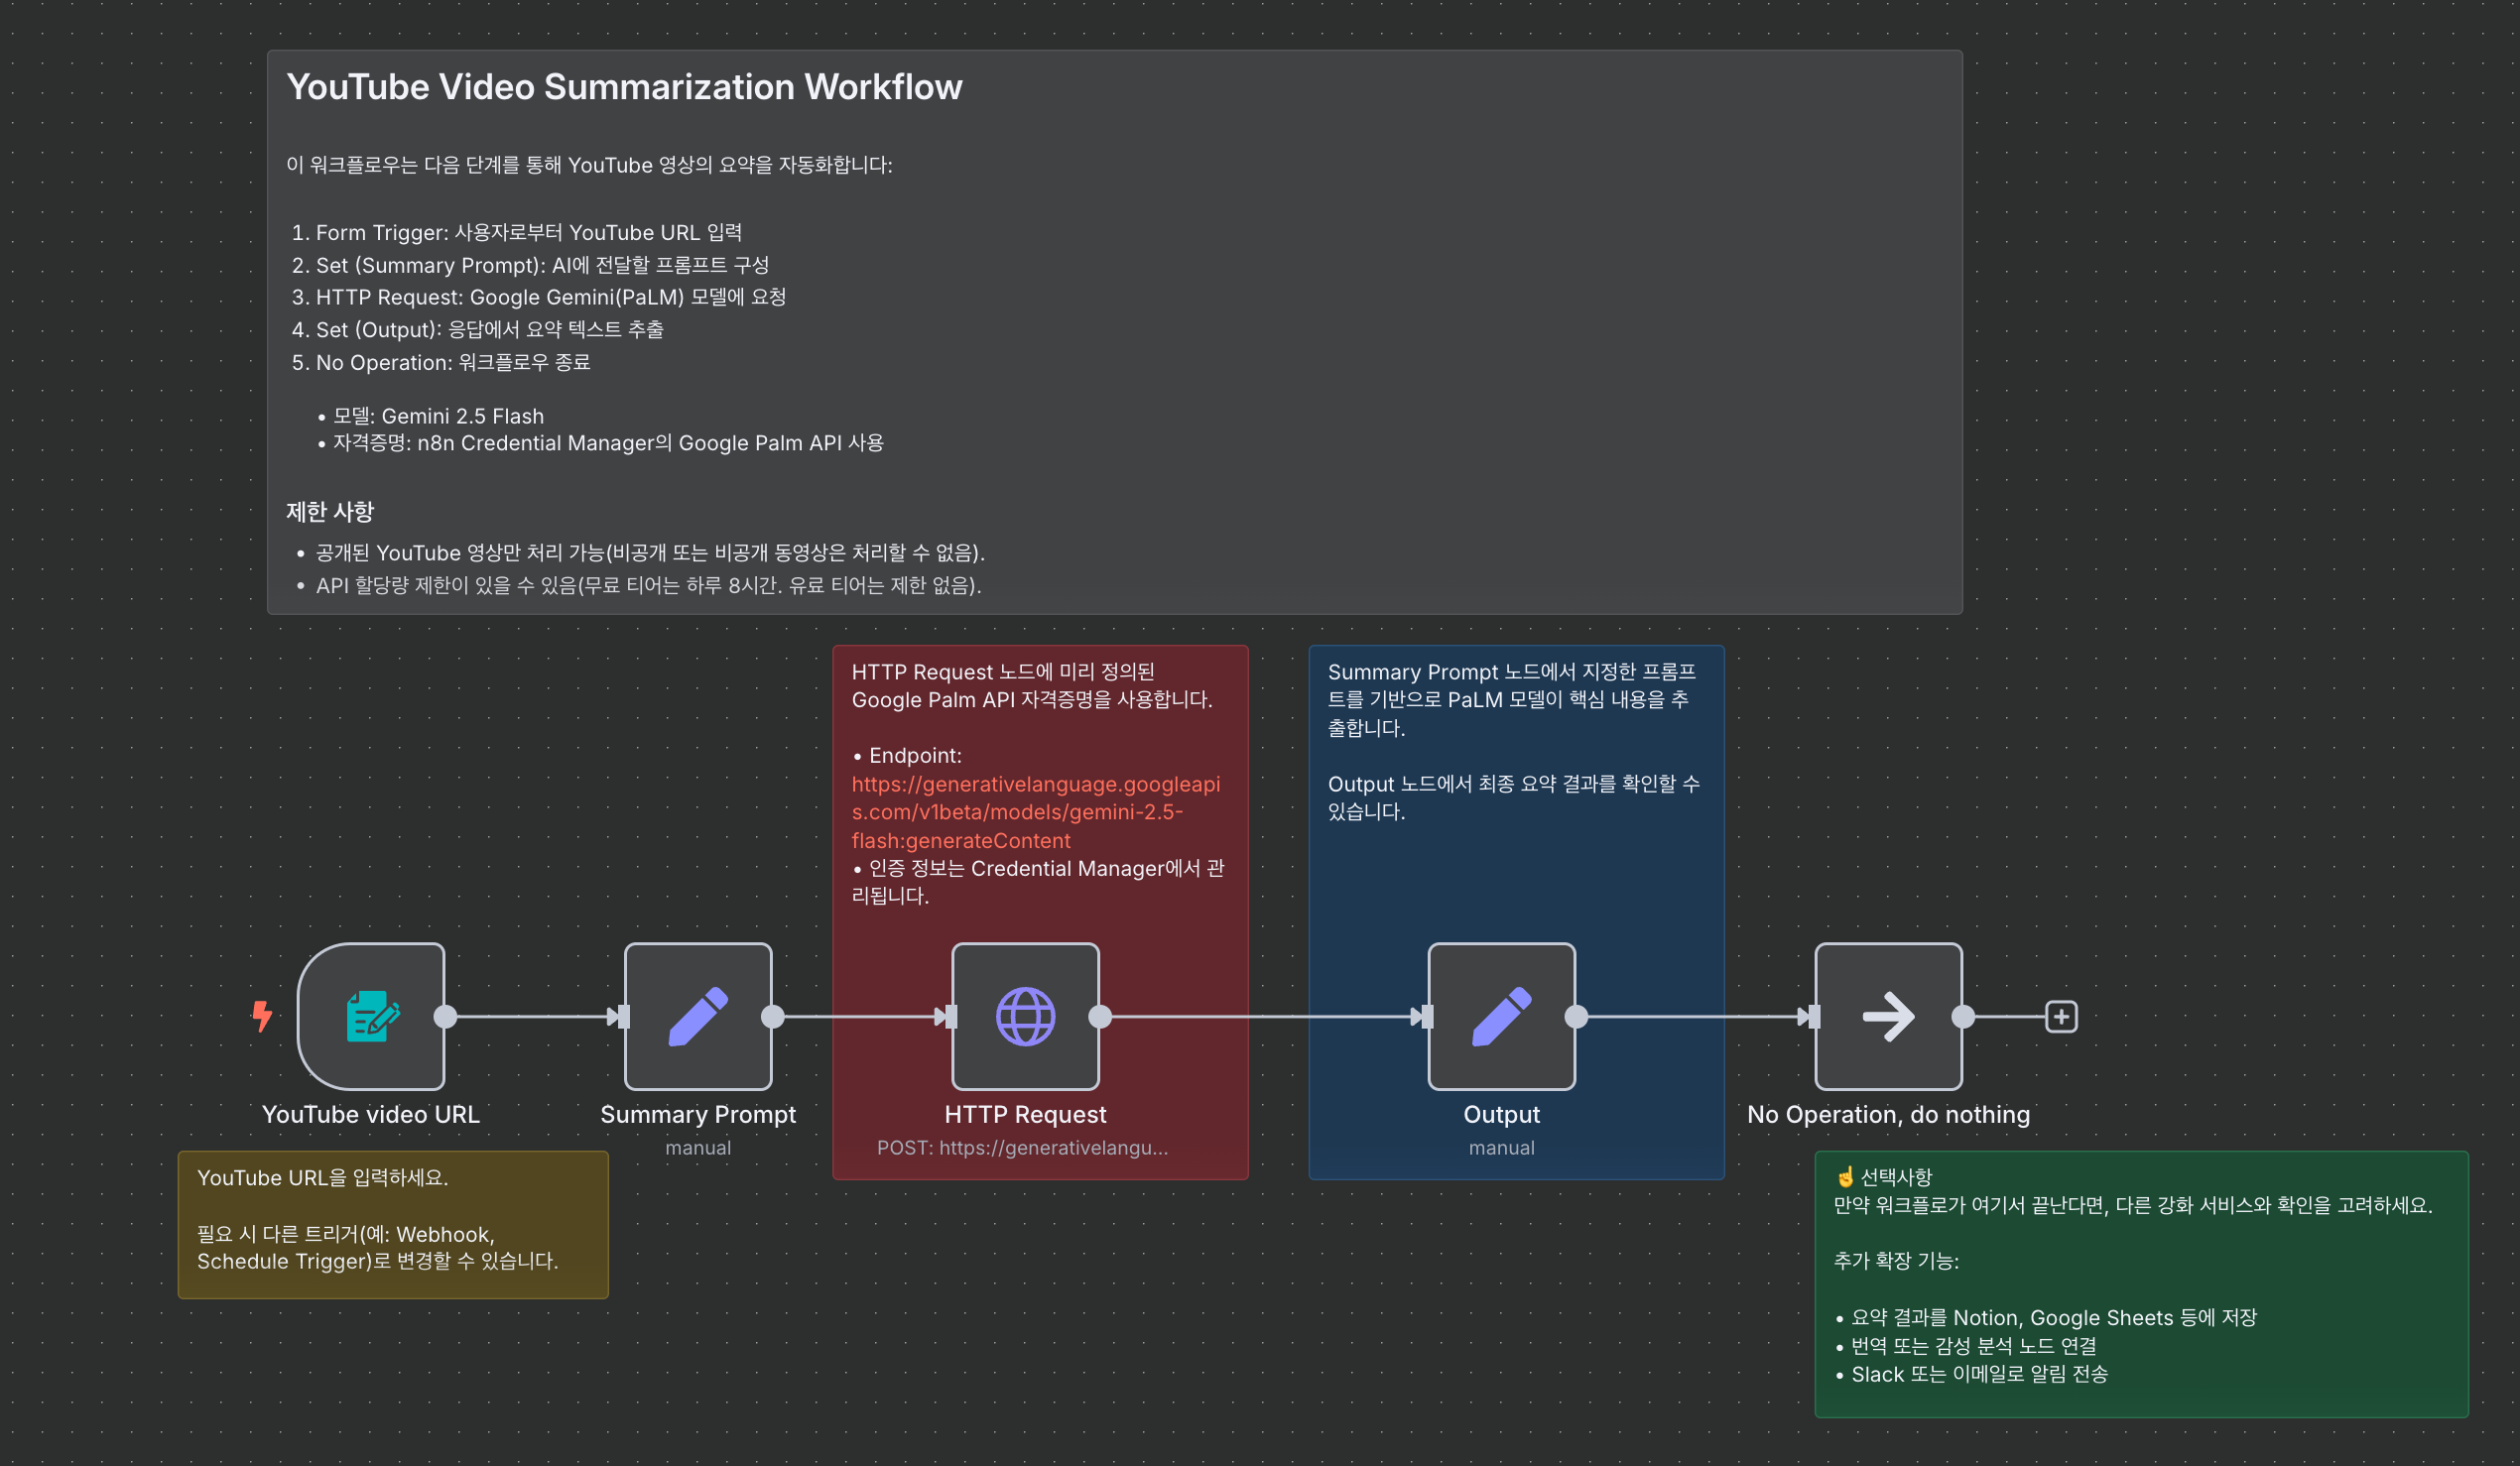Click the HTTP Request node output dot
This screenshot has height=1466, width=2520.
1100,1016
